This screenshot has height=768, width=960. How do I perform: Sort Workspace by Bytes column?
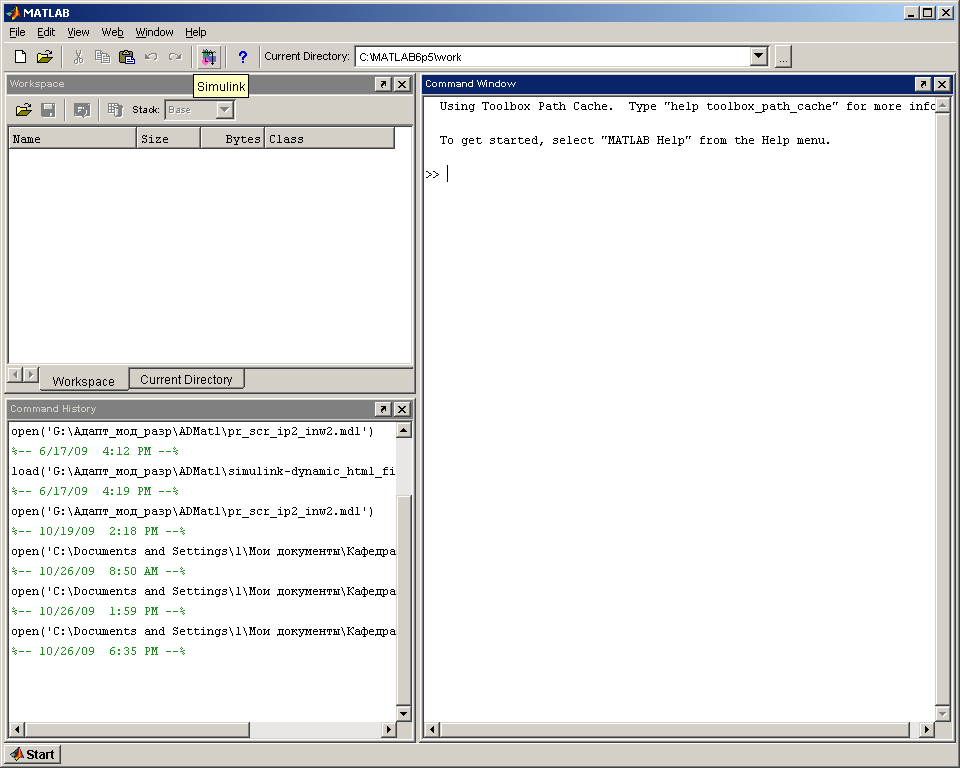coord(233,139)
